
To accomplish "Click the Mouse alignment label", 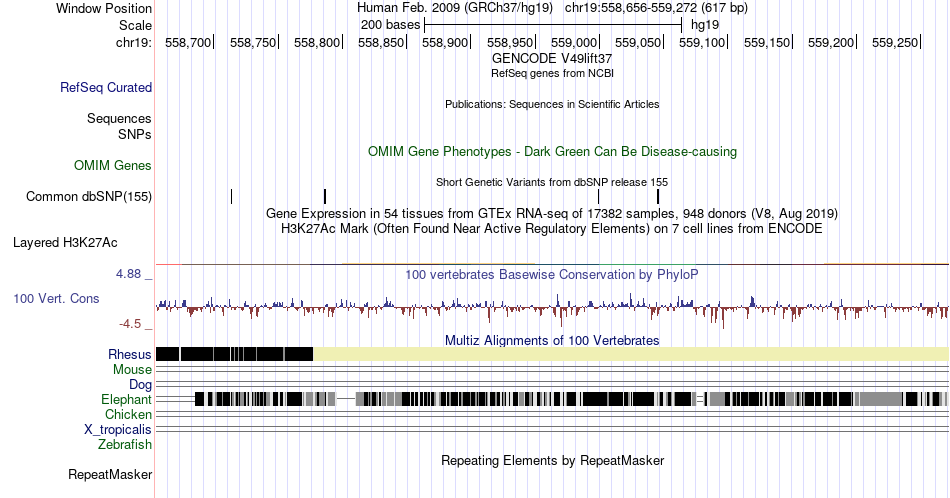I will click(x=132, y=370).
